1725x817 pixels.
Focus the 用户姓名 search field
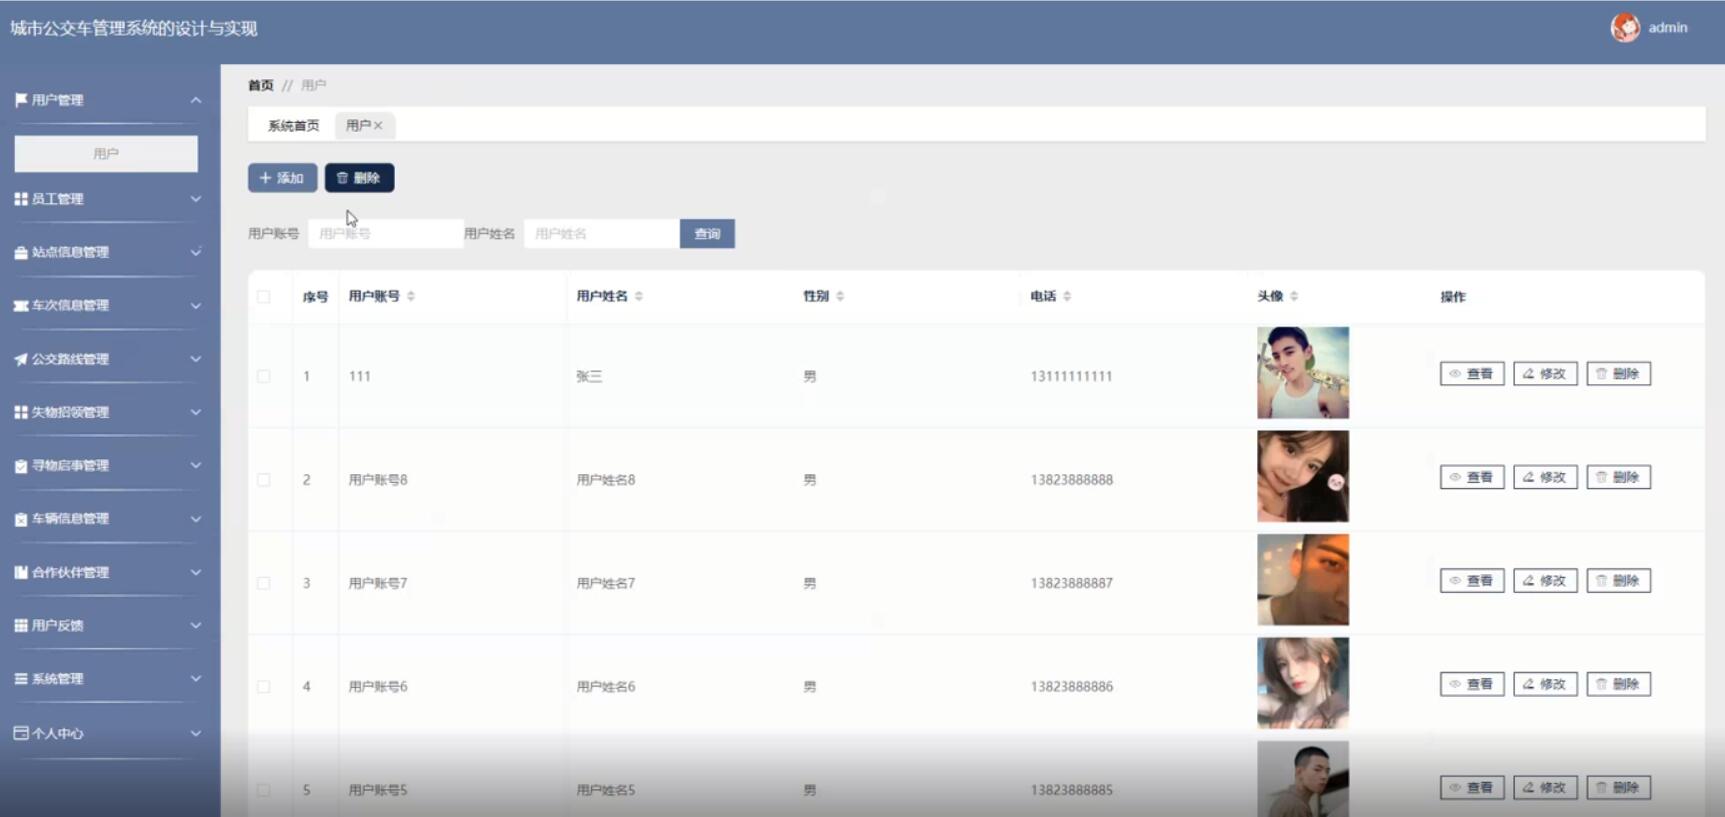pyautogui.click(x=601, y=234)
